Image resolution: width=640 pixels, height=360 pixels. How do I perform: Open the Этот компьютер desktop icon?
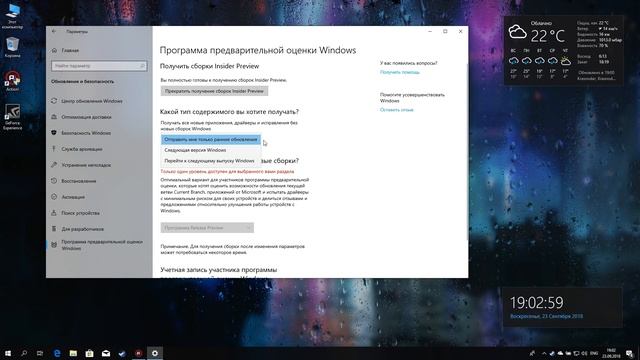click(x=12, y=16)
